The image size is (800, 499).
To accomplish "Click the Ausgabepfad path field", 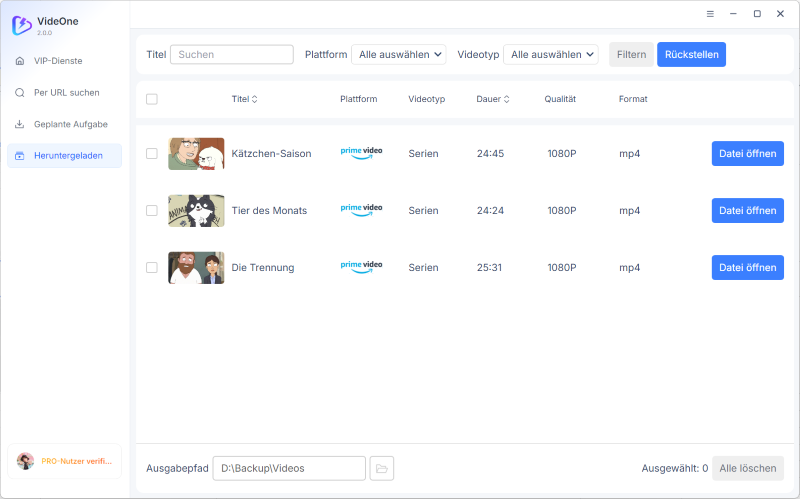I will (289, 468).
